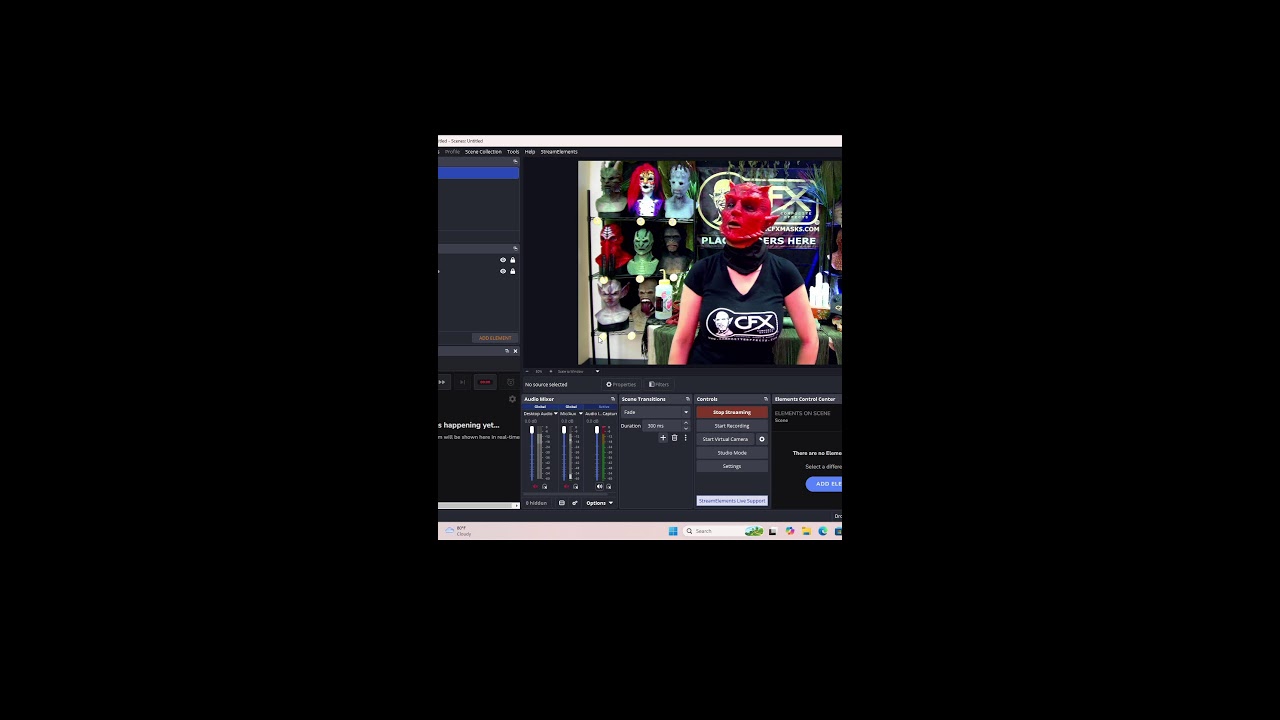This screenshot has width=1280, height=720.
Task: Click the fast-forward icon in activity feed
Action: tap(442, 382)
